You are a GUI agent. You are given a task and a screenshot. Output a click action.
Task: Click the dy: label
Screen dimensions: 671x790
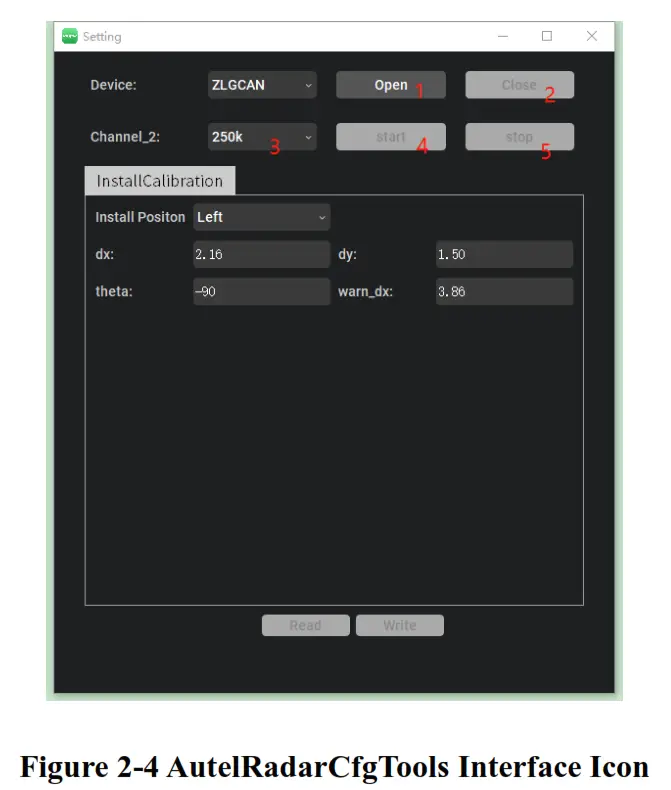(348, 254)
